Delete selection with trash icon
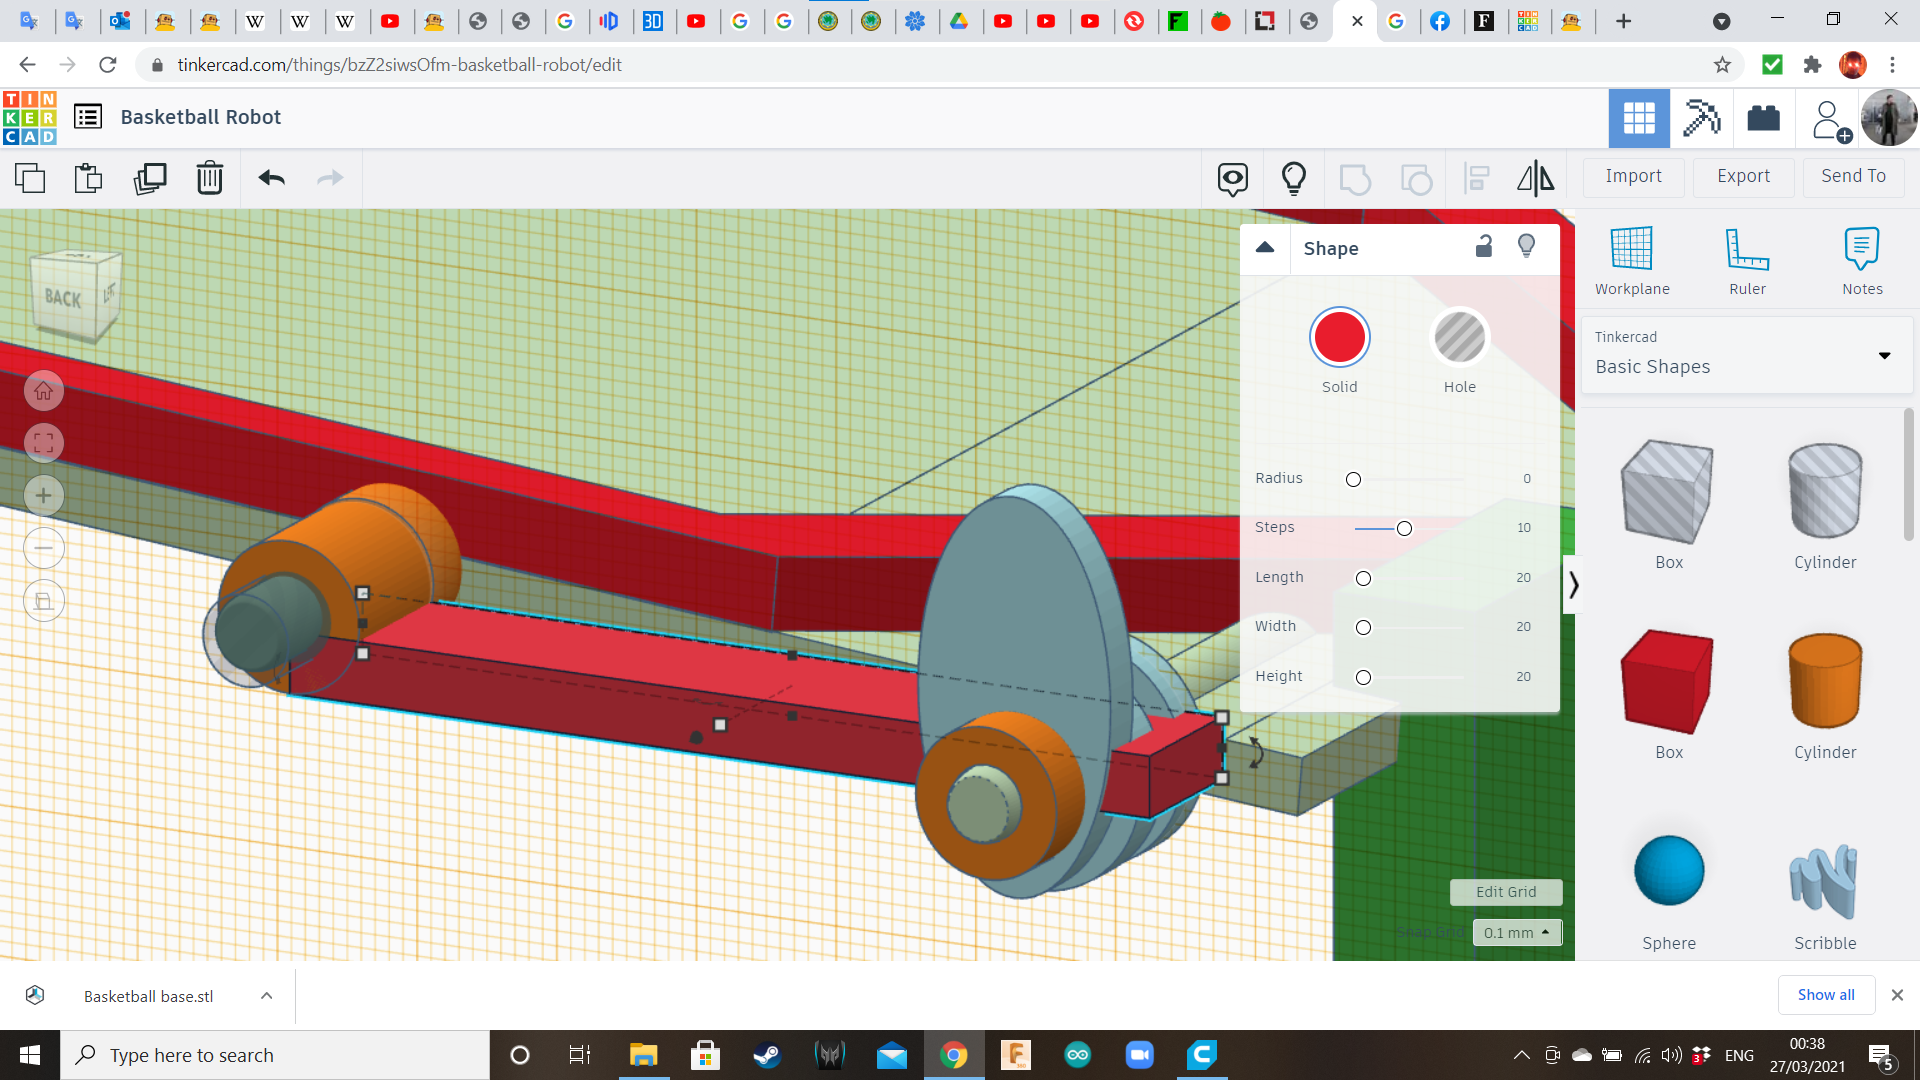Screen dimensions: 1920x1080 pyautogui.click(x=210, y=178)
